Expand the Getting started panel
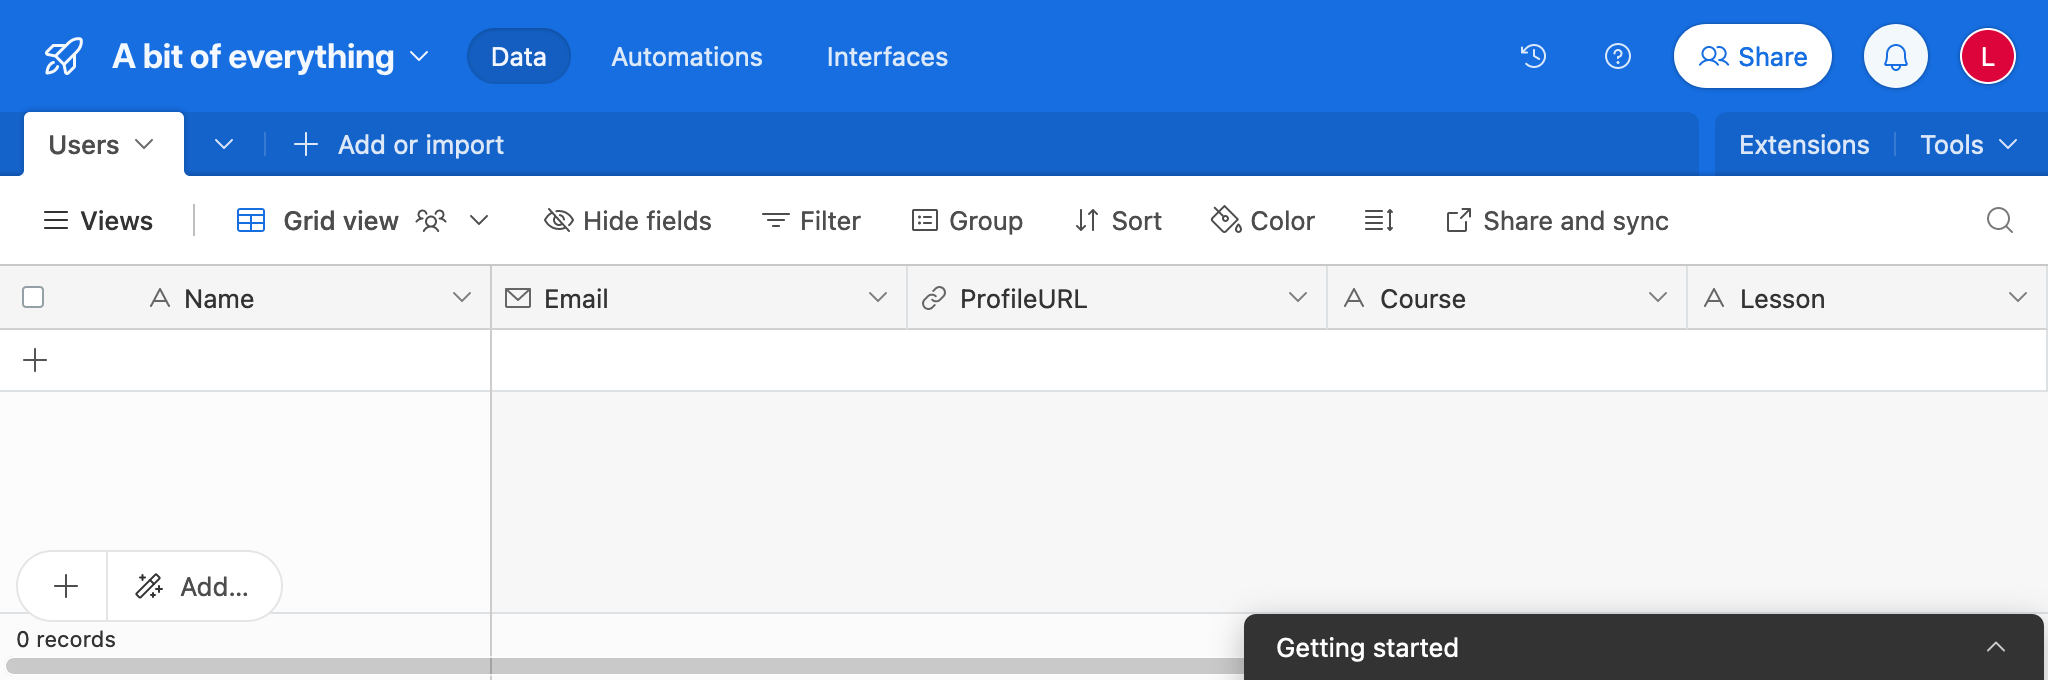The width and height of the screenshot is (2048, 680). tap(1996, 647)
